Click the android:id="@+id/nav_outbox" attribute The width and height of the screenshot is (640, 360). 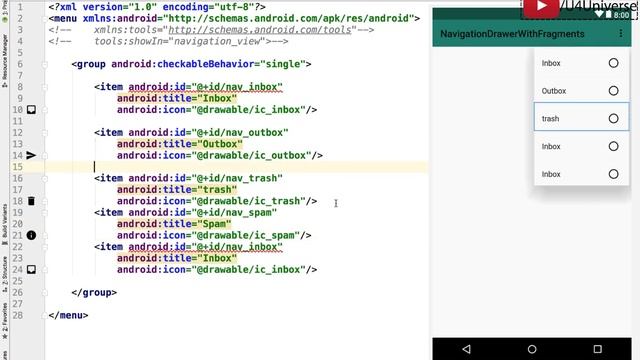[208, 133]
